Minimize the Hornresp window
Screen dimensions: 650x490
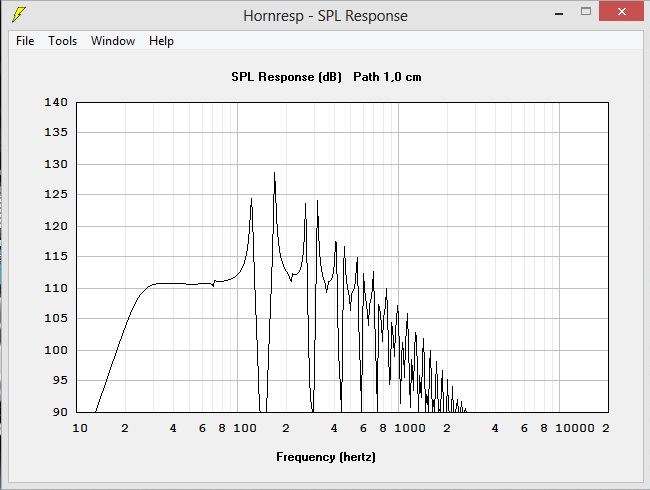(559, 13)
